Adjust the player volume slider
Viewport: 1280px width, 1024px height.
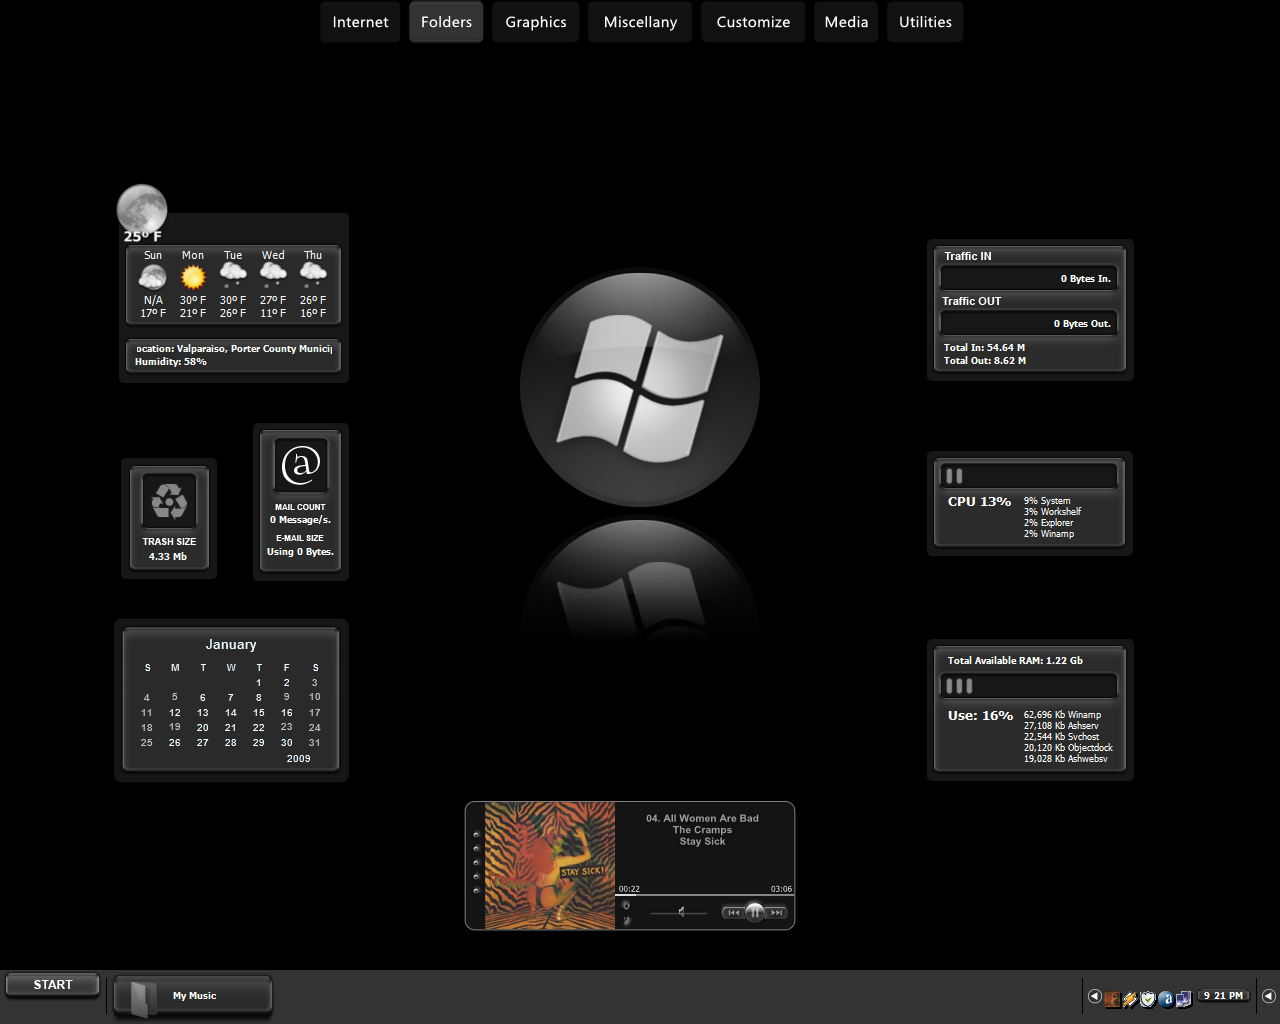(x=679, y=913)
